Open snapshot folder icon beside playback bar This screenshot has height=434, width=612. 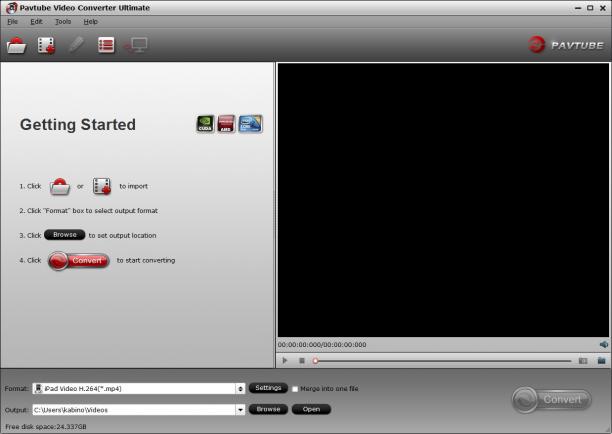(x=601, y=360)
